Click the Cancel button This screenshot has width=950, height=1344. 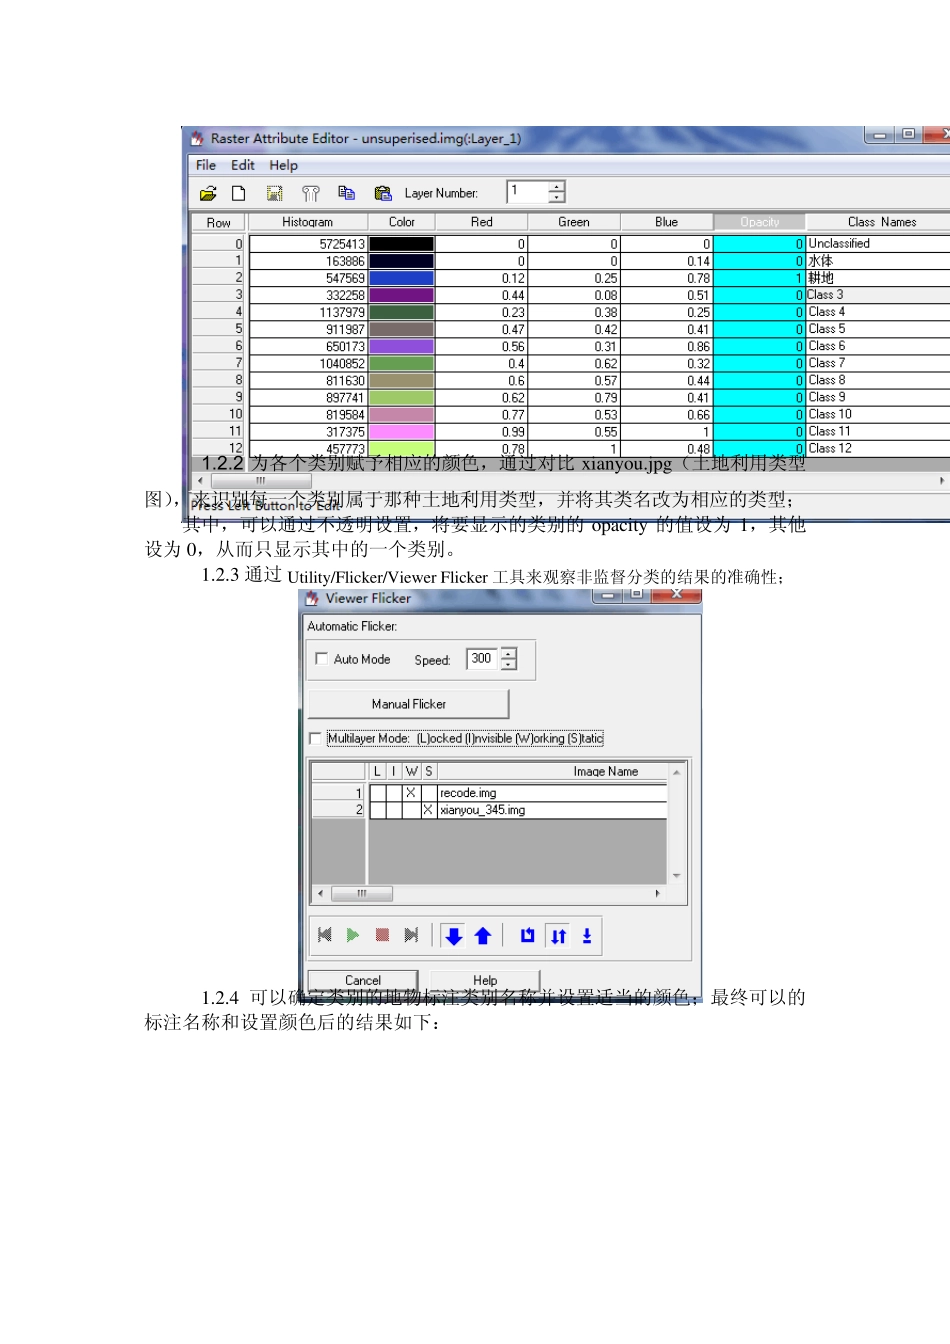pos(363,980)
